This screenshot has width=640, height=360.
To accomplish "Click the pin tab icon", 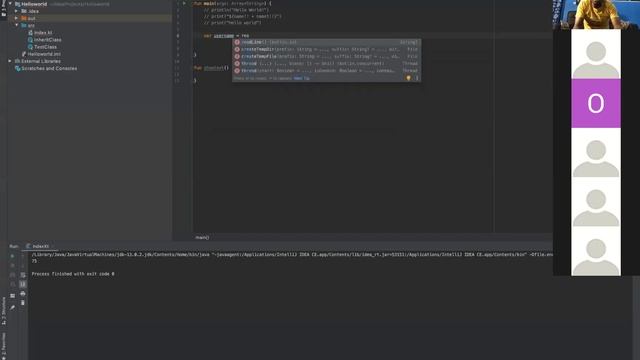I will [x=12, y=307].
